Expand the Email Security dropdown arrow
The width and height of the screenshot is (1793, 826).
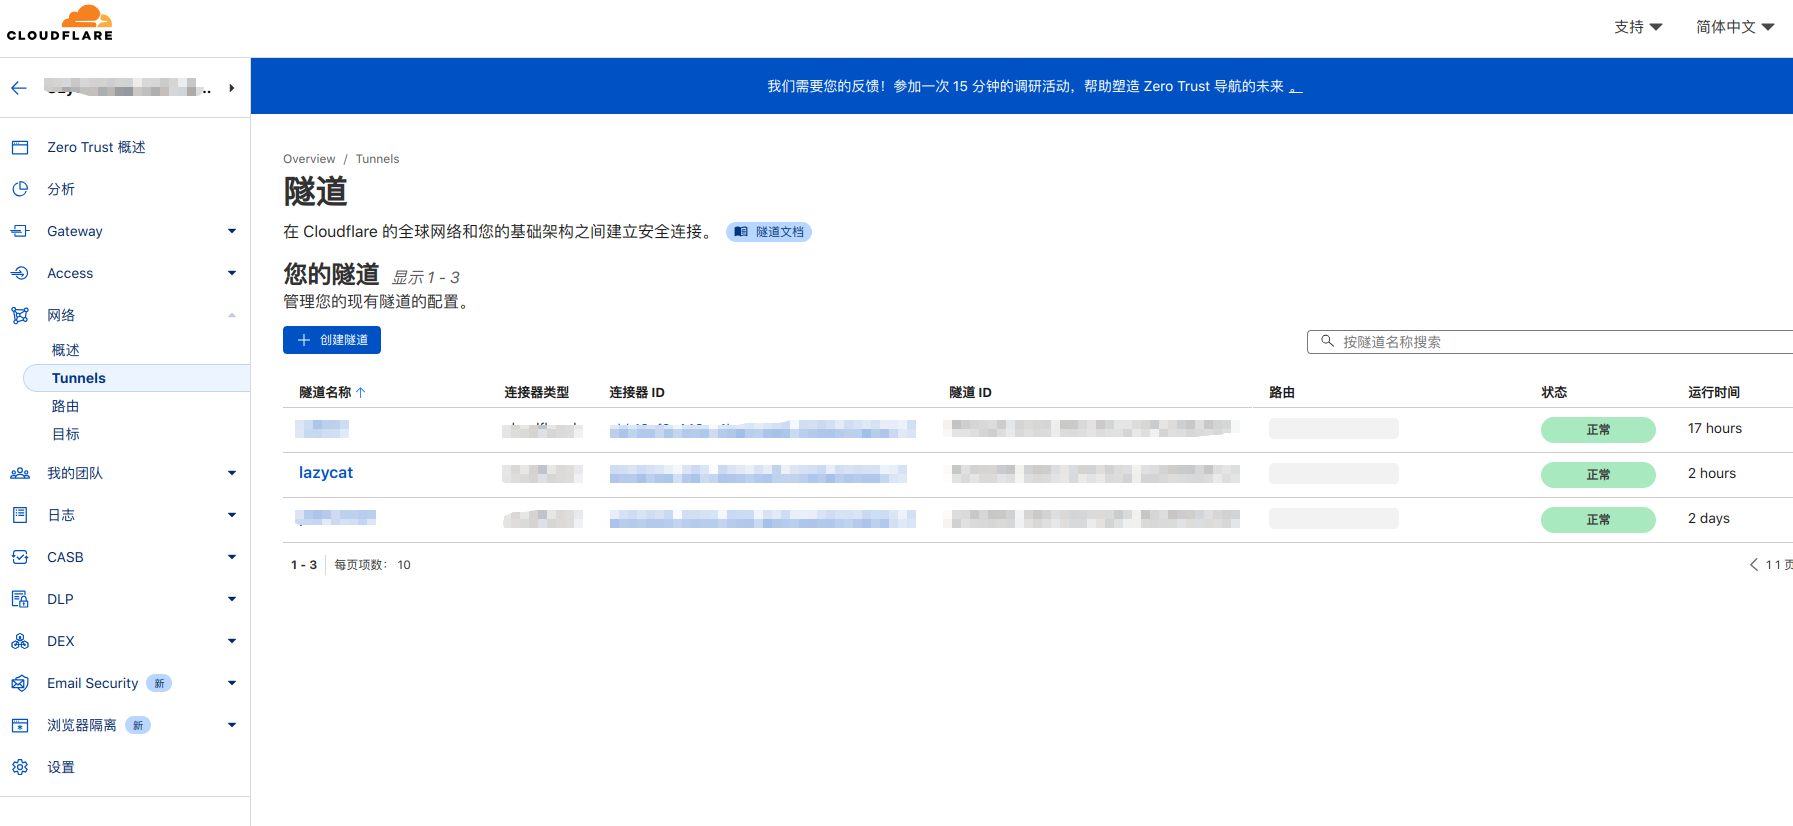click(x=232, y=683)
